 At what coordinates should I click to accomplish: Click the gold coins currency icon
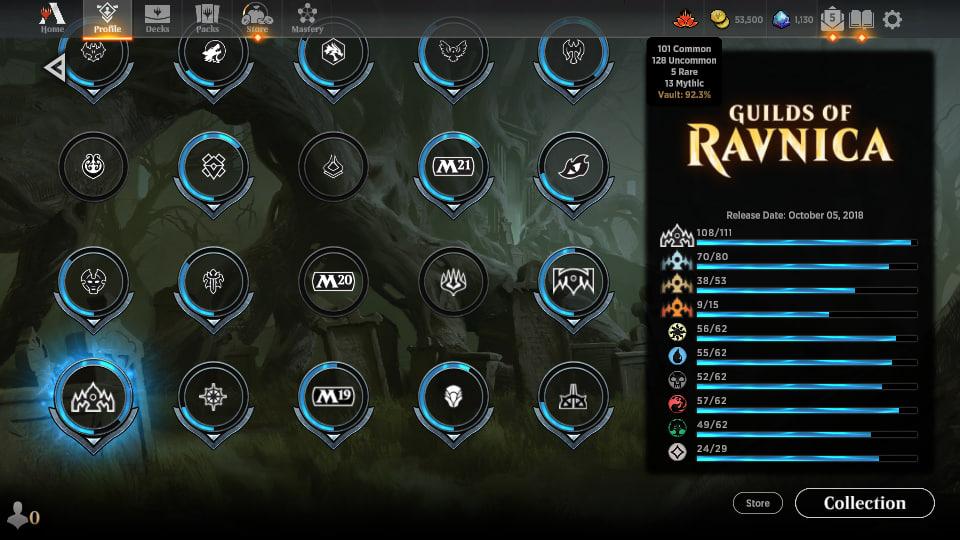721,20
